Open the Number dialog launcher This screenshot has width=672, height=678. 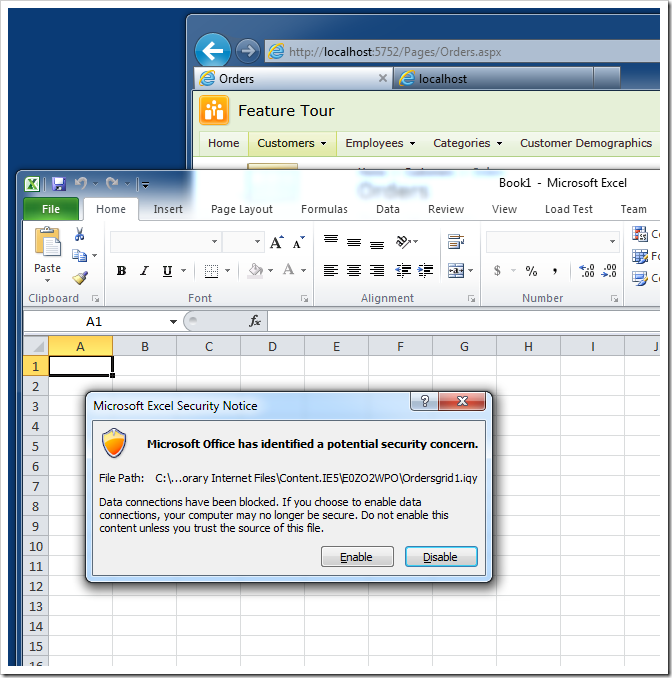click(614, 298)
